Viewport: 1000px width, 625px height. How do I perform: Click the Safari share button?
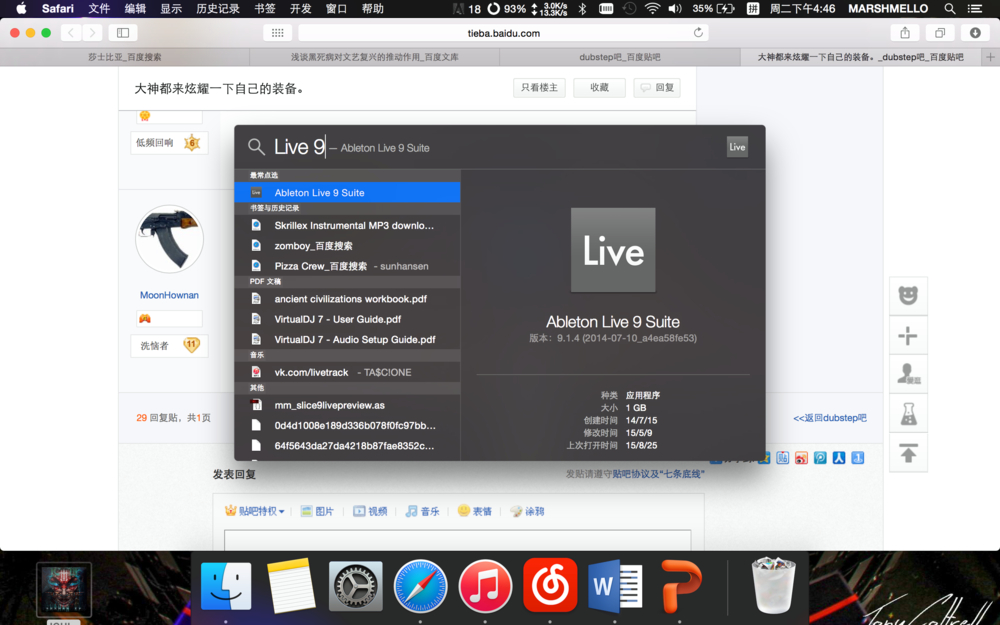coord(904,33)
